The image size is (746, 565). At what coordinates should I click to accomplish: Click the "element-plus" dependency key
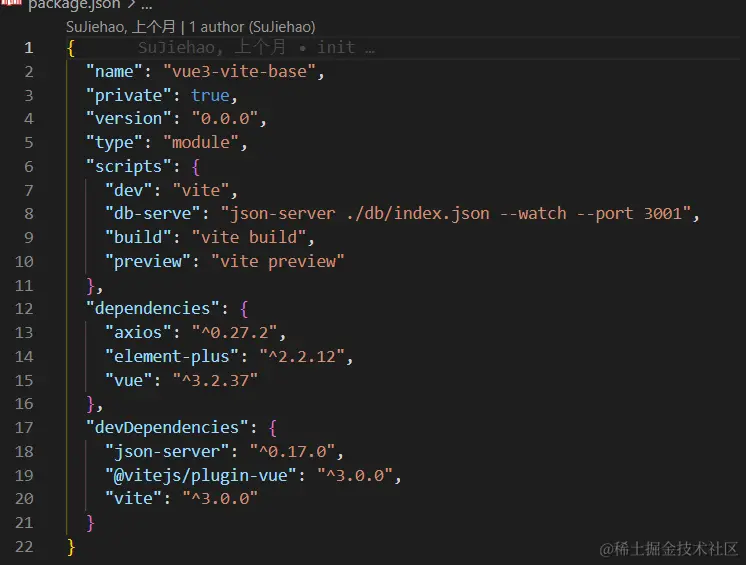(x=172, y=357)
